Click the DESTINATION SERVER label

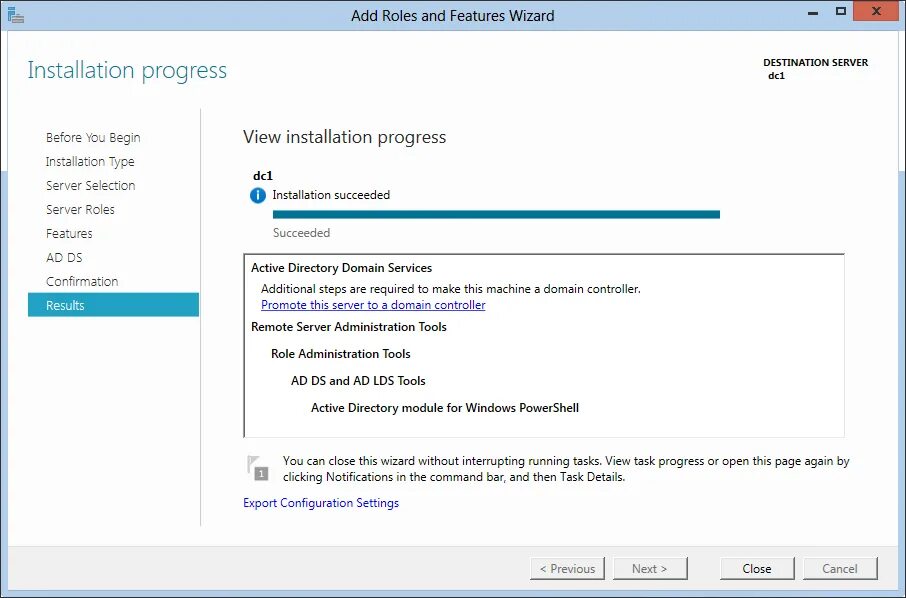click(815, 62)
